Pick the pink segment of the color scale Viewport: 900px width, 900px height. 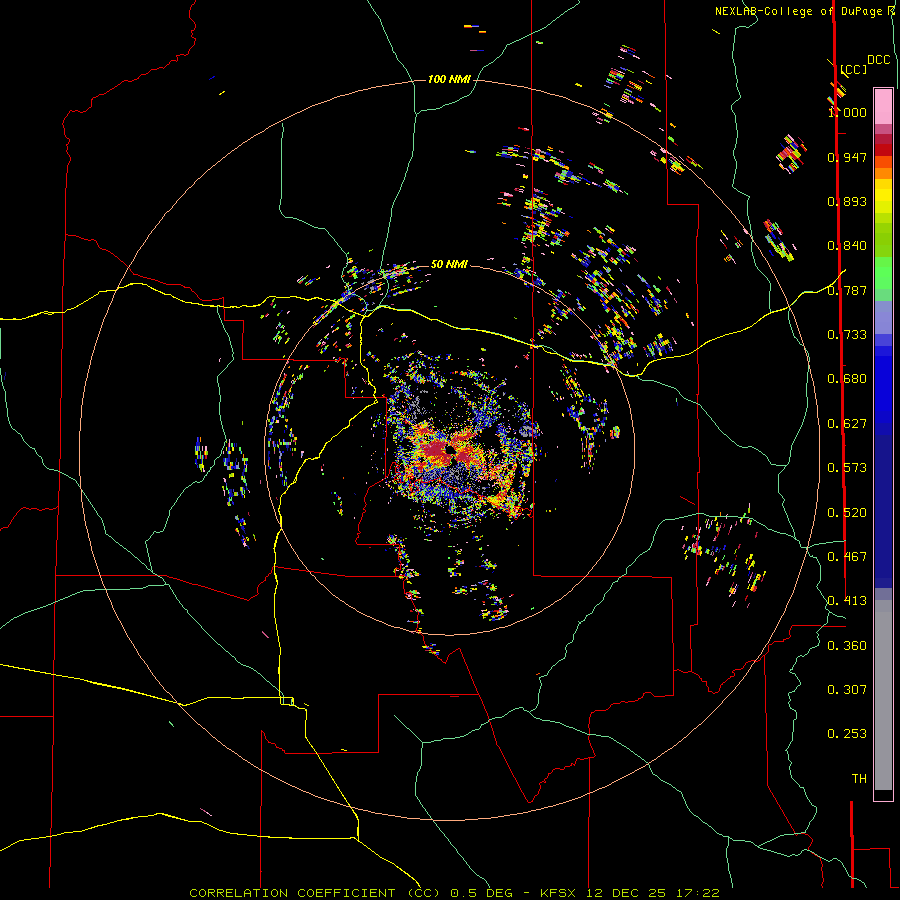883,107
